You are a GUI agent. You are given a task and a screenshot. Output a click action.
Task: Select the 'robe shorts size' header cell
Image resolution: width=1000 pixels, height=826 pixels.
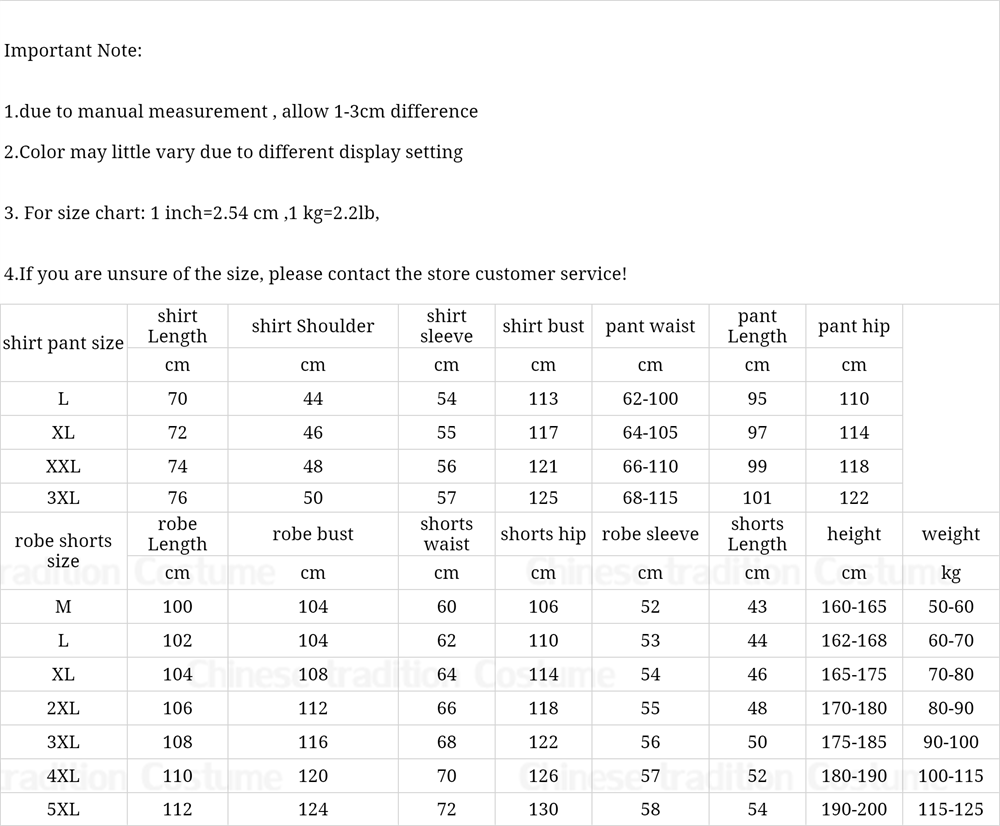(63, 550)
